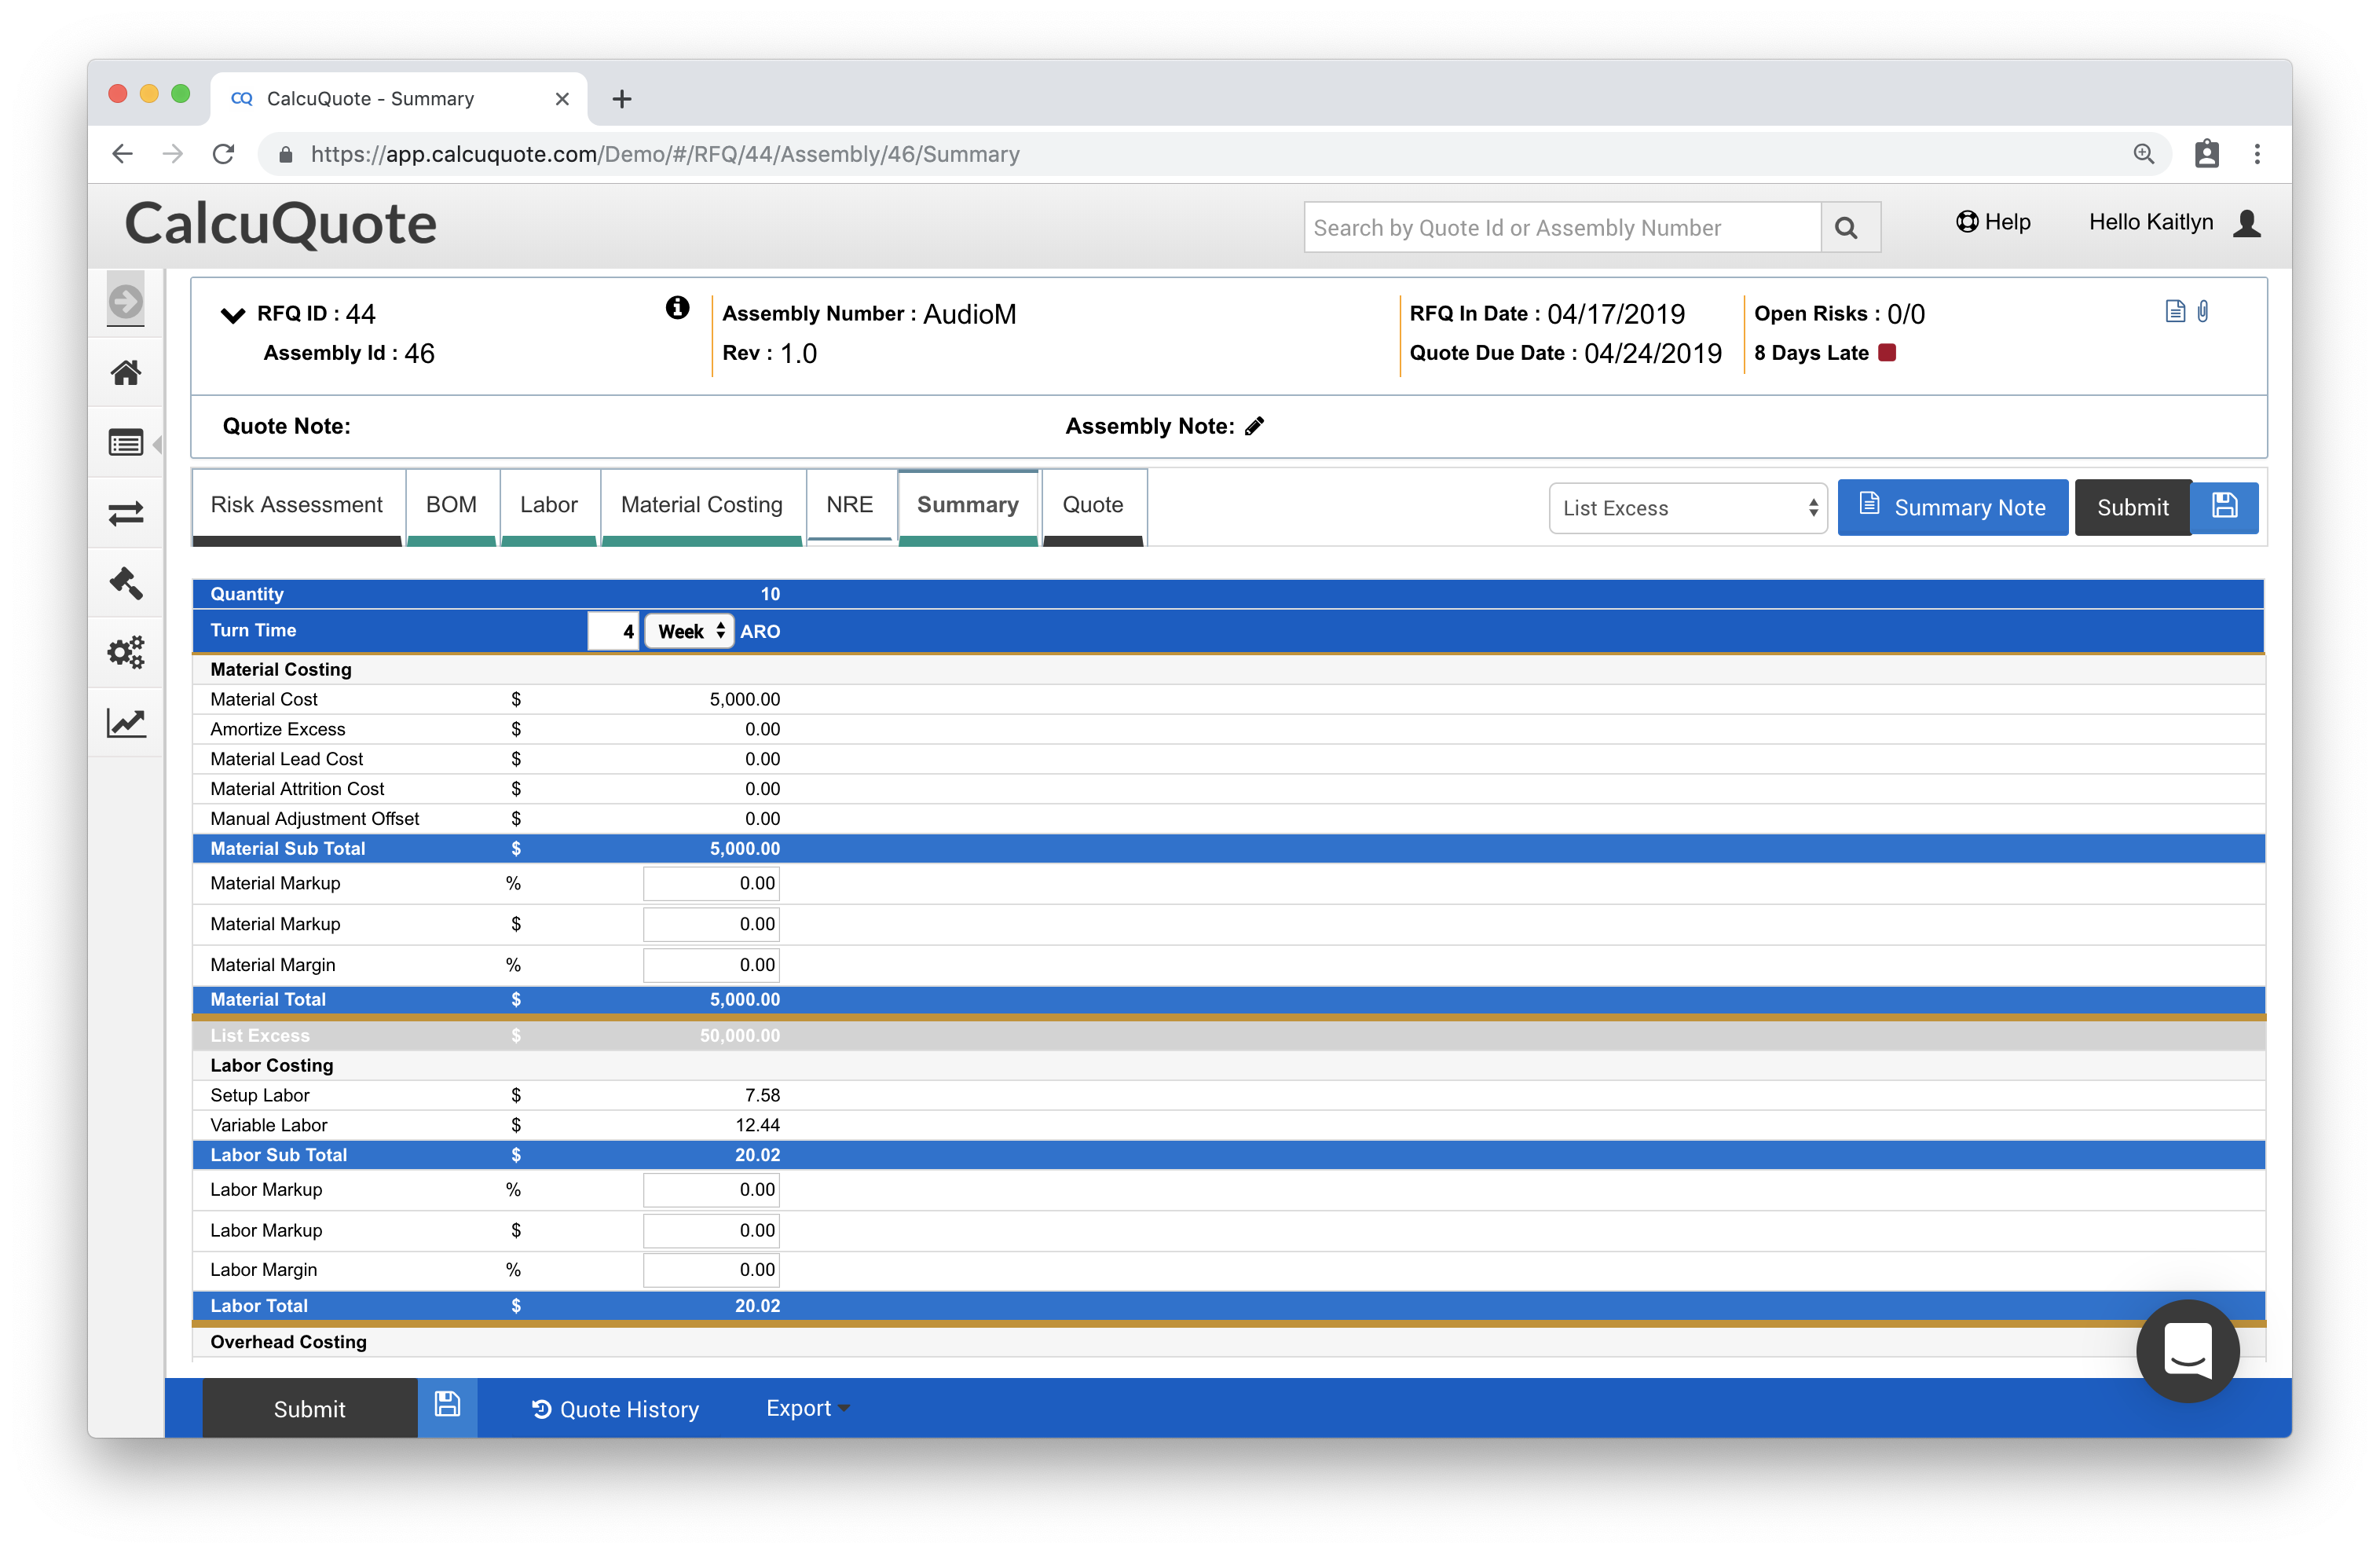Switch to the NRE tab
Screen dimensions: 2380x1554
(849, 505)
